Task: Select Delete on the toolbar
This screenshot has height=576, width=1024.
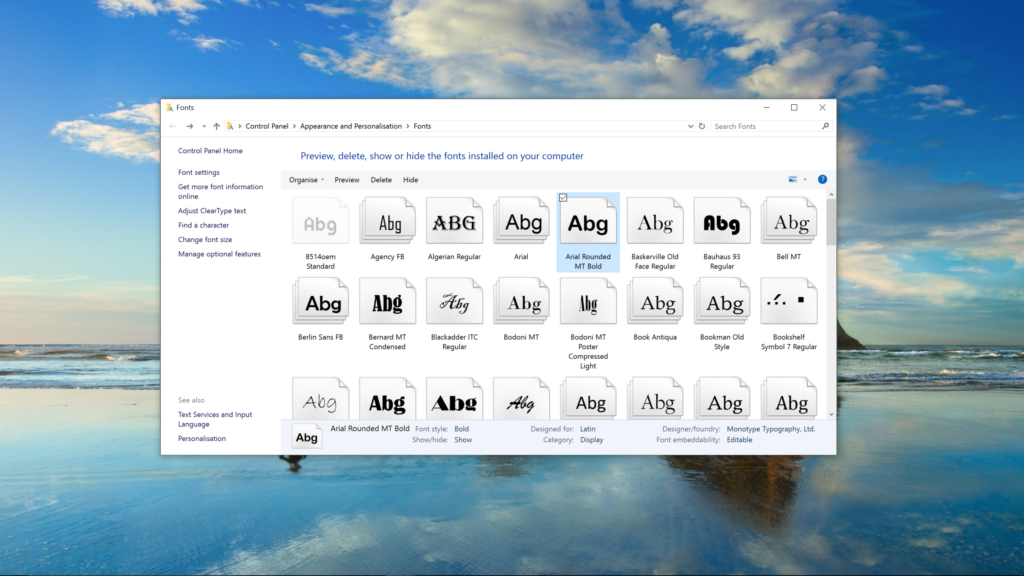Action: [381, 179]
